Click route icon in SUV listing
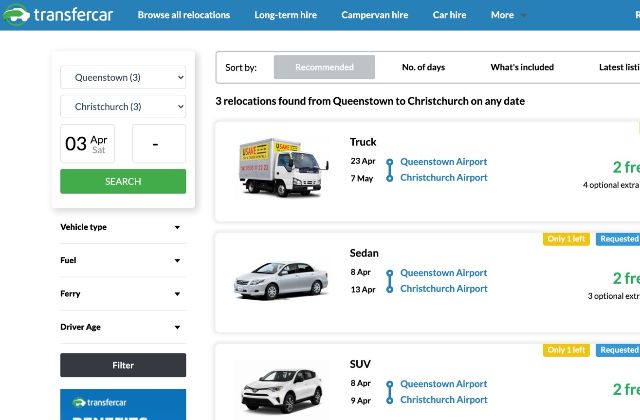 [x=390, y=392]
